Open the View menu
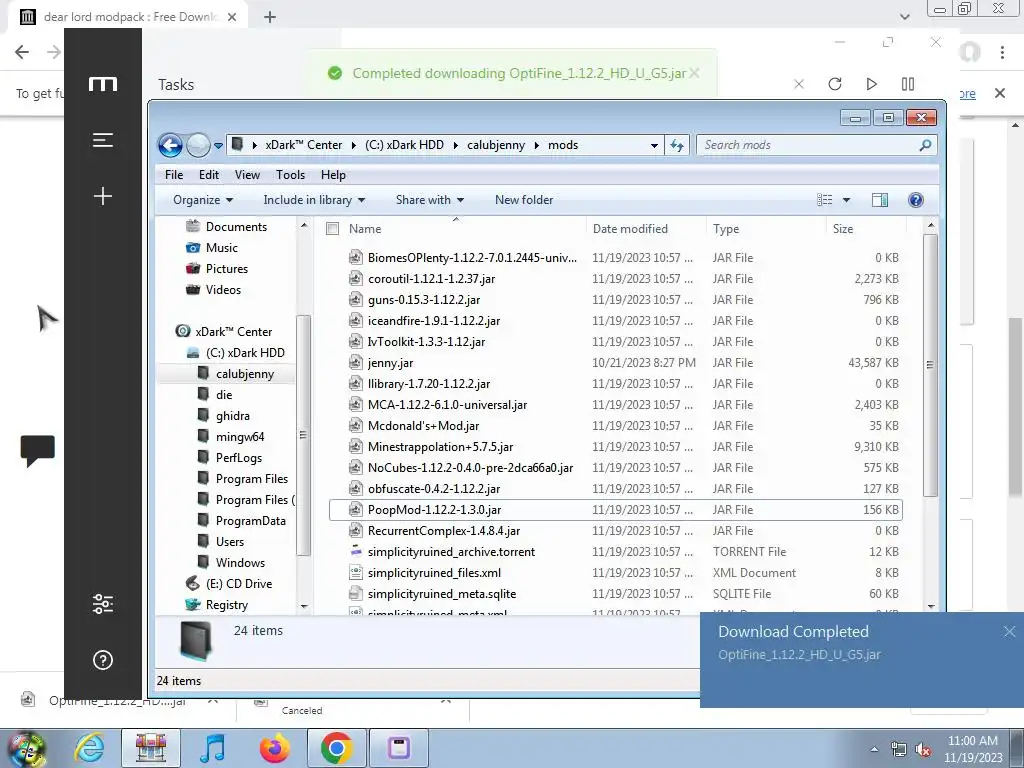1024x768 pixels. [247, 175]
